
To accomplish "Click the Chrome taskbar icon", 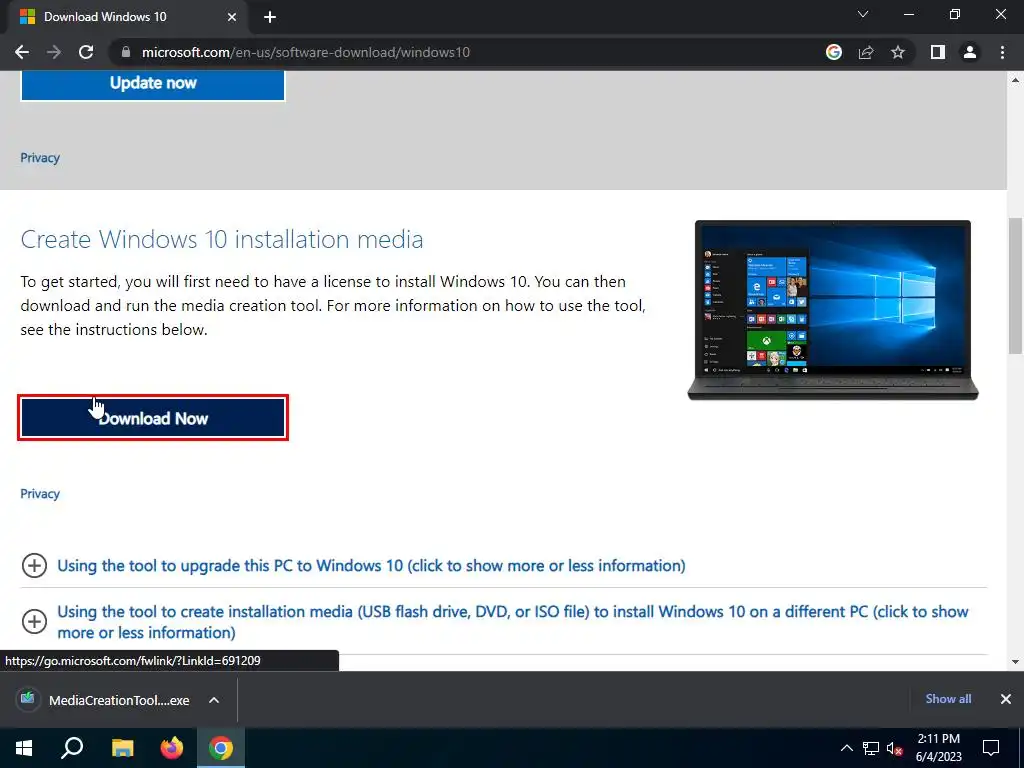I will point(221,748).
